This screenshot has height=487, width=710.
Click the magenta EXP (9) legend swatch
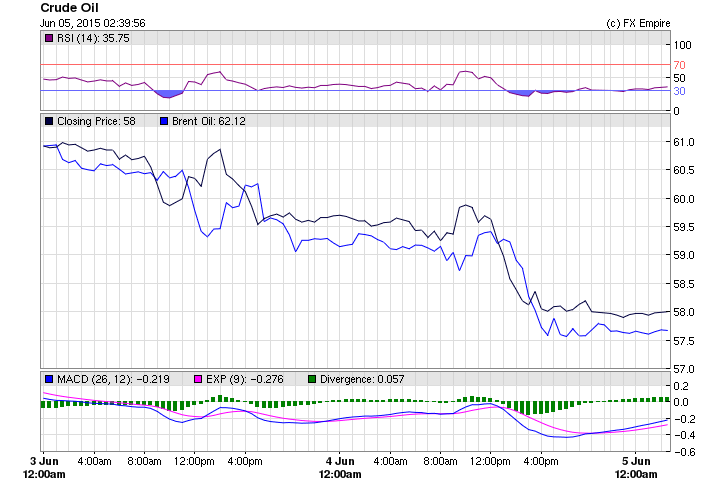197,379
